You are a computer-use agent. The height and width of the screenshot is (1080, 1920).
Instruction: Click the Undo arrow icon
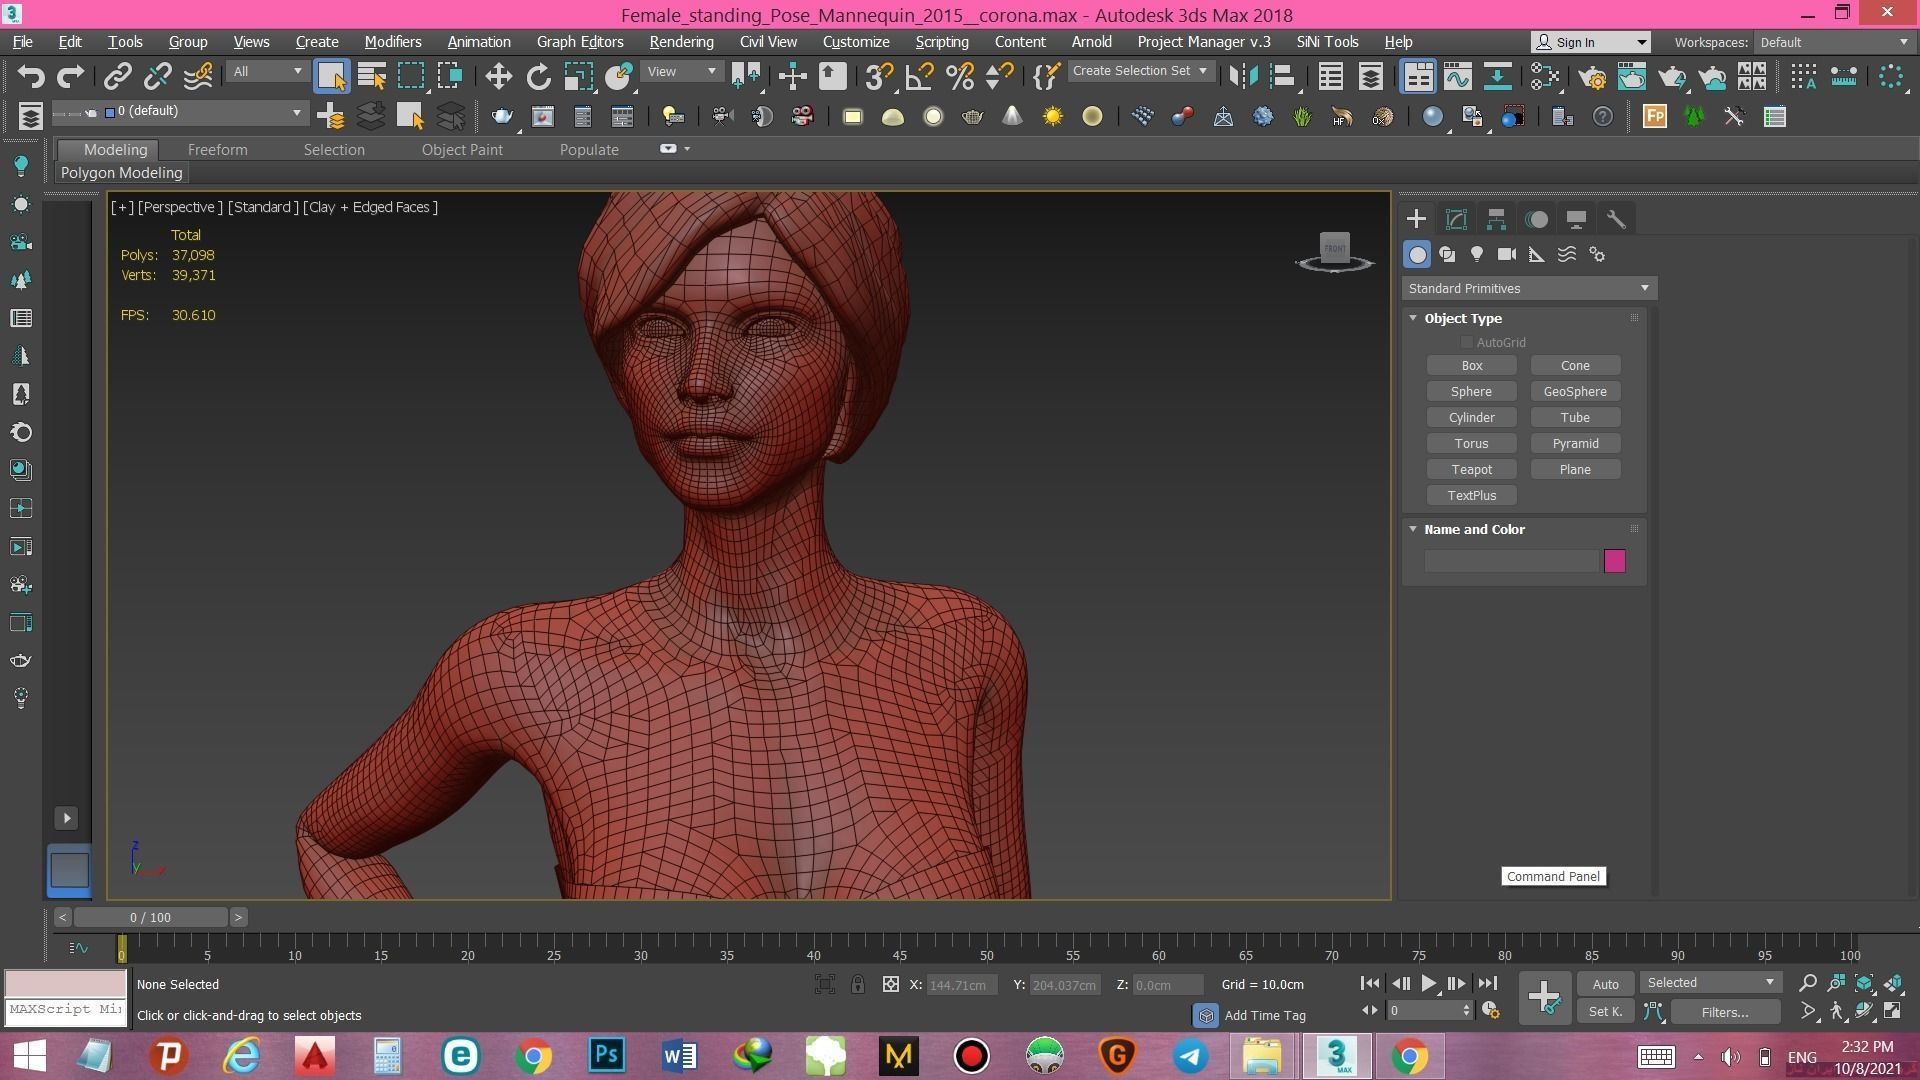click(31, 76)
